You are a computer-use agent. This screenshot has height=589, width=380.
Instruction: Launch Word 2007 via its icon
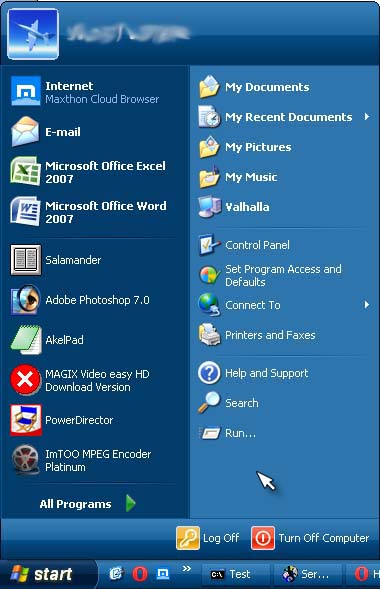pos(25,211)
